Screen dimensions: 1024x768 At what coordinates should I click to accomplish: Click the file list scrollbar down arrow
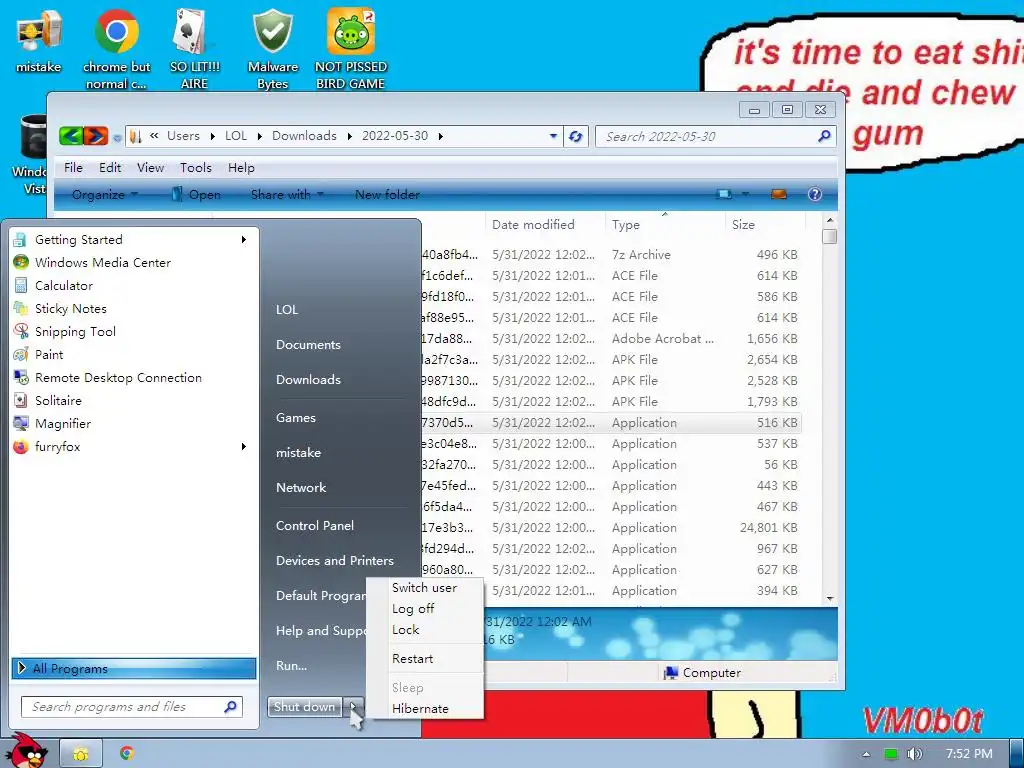click(830, 598)
